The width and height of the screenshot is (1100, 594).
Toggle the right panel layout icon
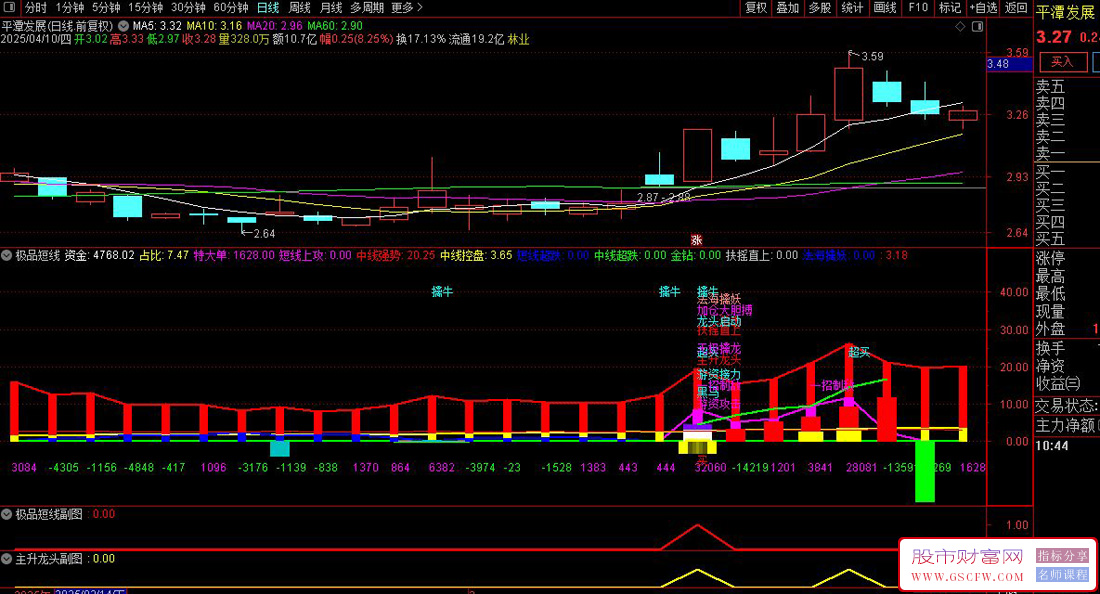tap(977, 27)
